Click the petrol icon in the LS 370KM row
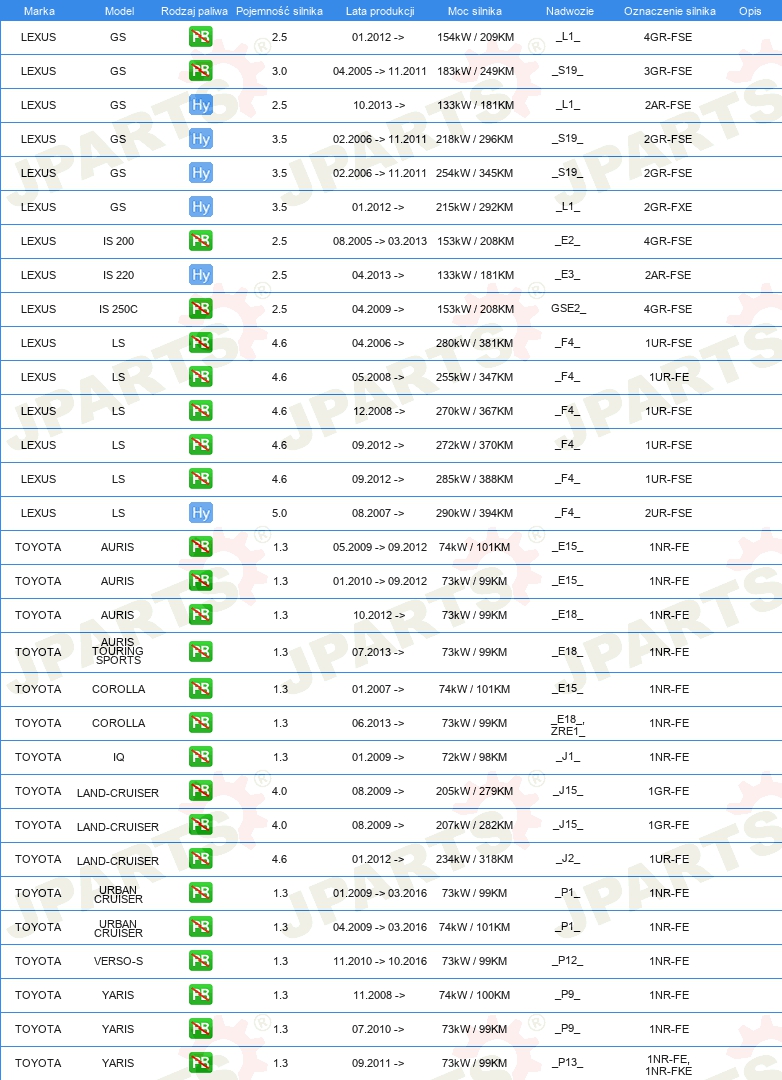Viewport: 782px width, 1080px height. [200, 445]
